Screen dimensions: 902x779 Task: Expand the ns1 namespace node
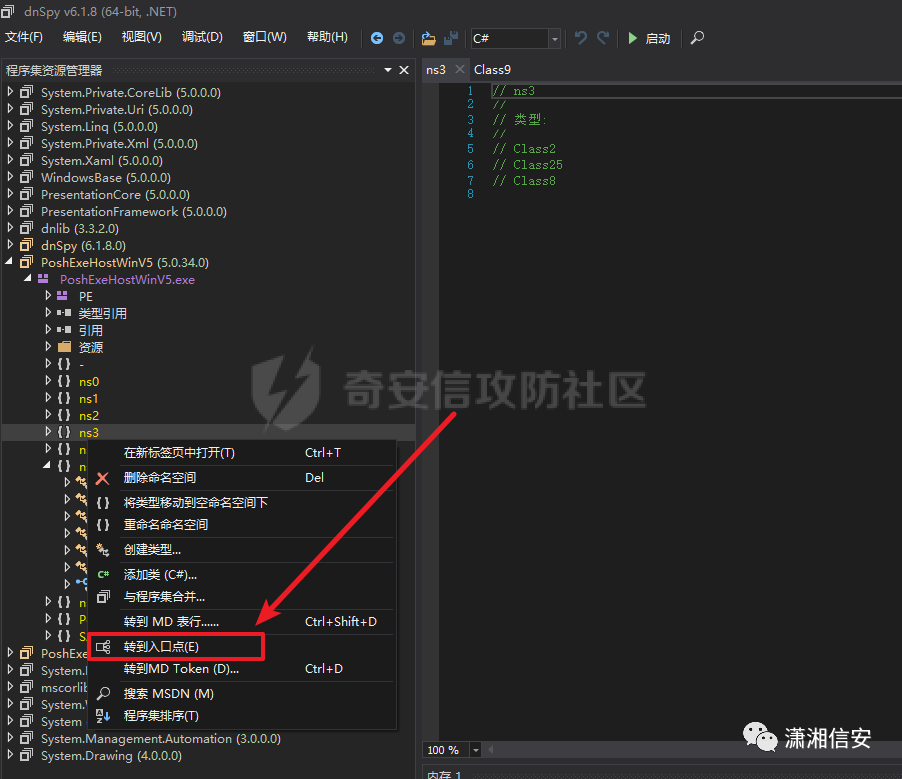(x=48, y=398)
